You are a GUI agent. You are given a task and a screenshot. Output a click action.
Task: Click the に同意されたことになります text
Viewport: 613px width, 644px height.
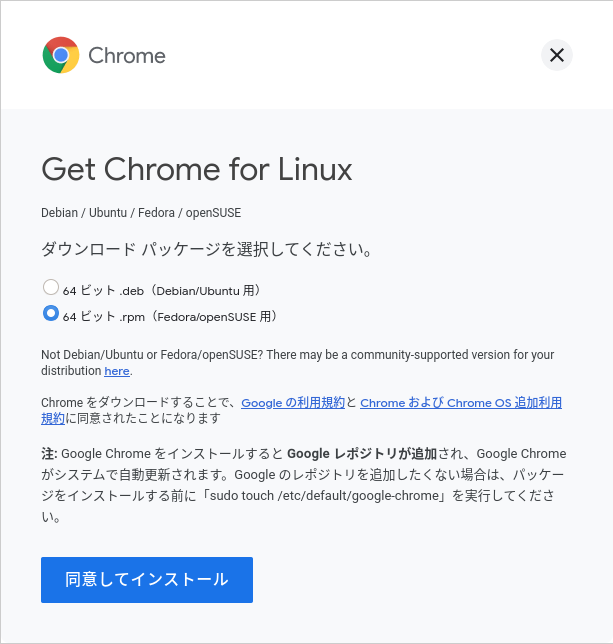click(x=143, y=419)
